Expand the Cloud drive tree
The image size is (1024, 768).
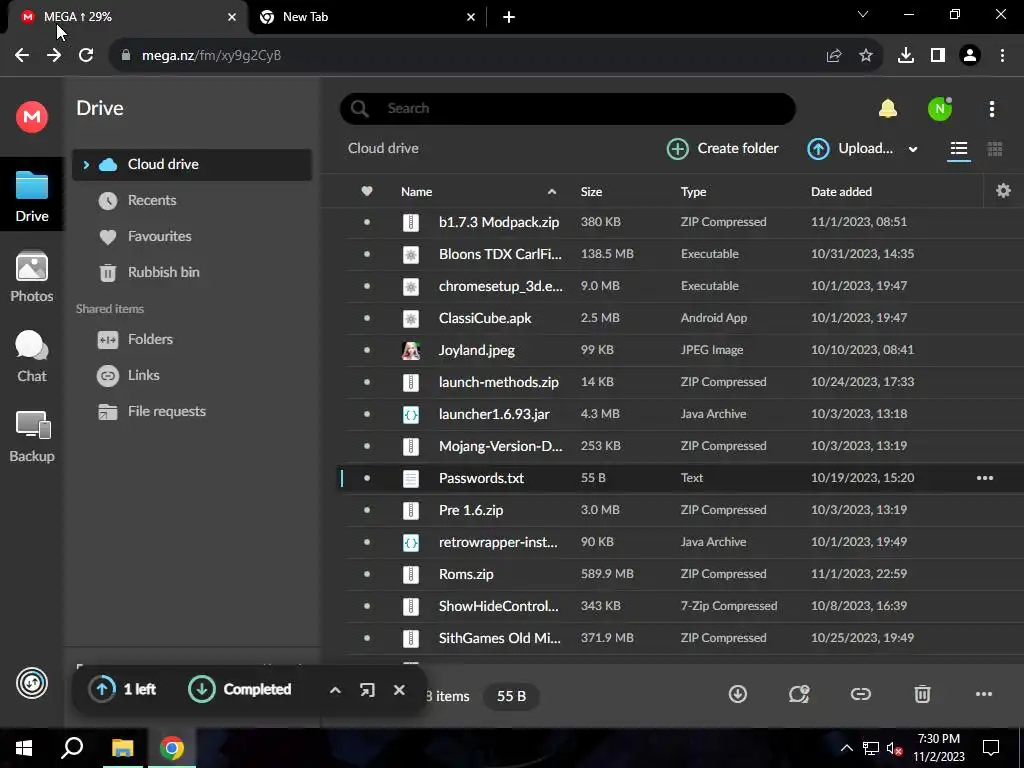[86, 165]
